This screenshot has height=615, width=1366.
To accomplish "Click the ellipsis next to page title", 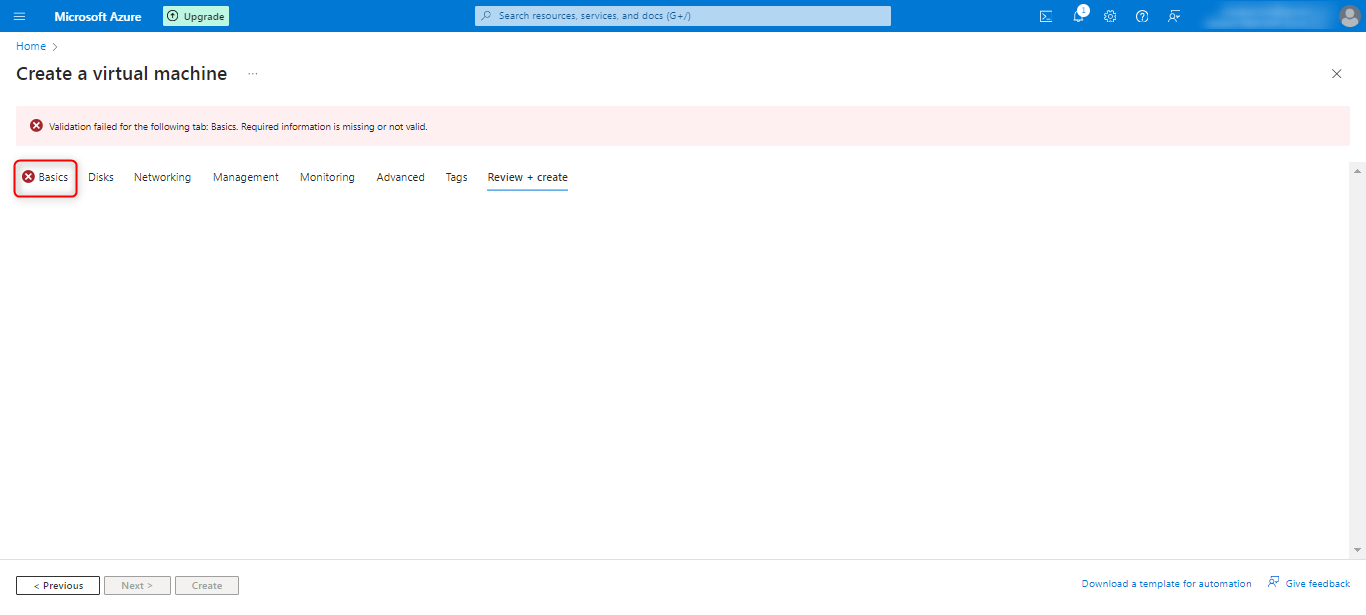I will (253, 74).
